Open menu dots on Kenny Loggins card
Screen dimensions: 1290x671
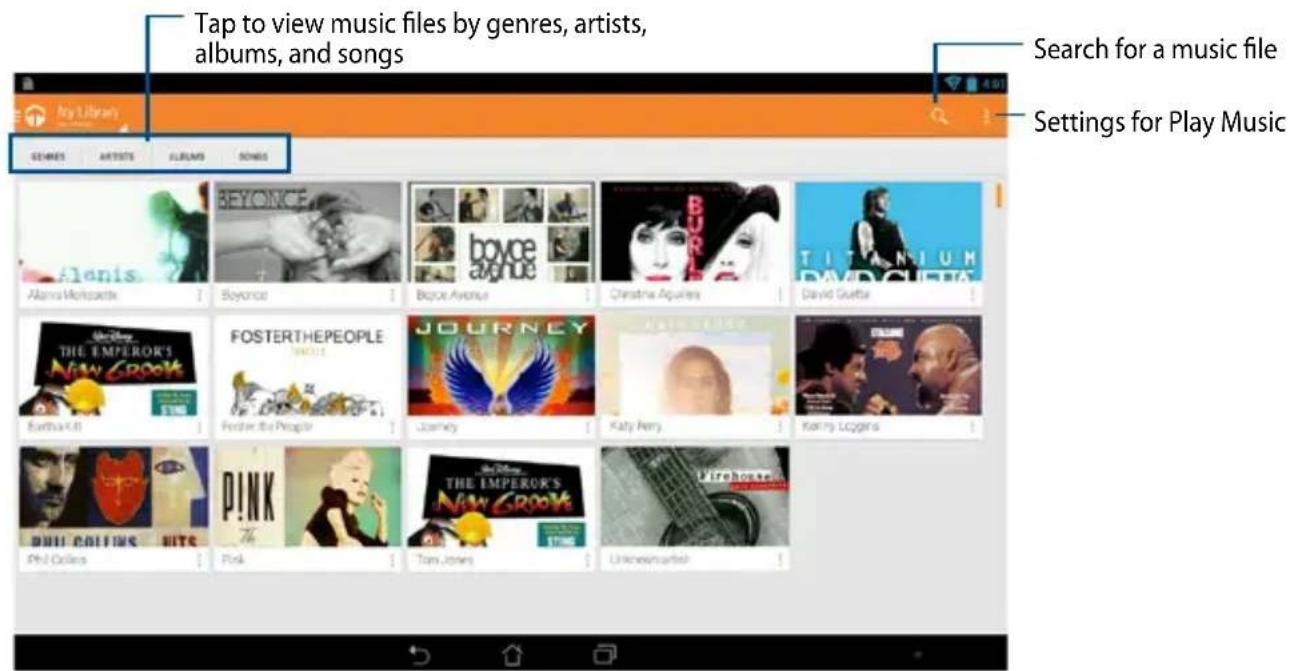[x=972, y=427]
